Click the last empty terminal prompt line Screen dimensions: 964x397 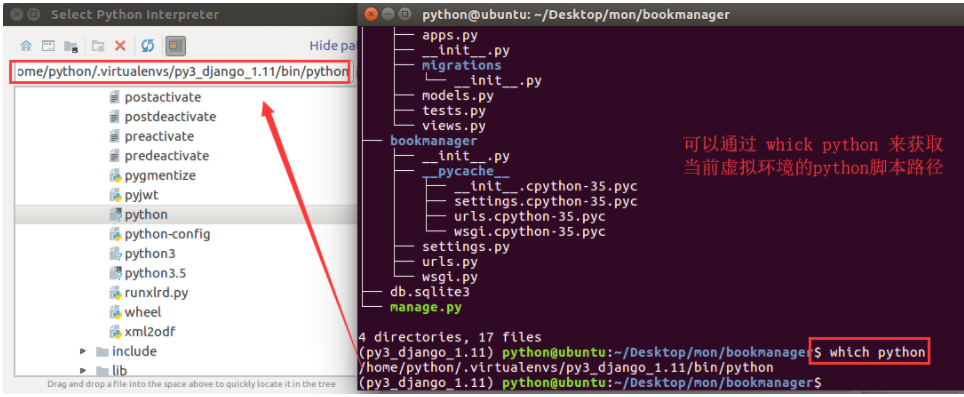pyautogui.click(x=590, y=383)
